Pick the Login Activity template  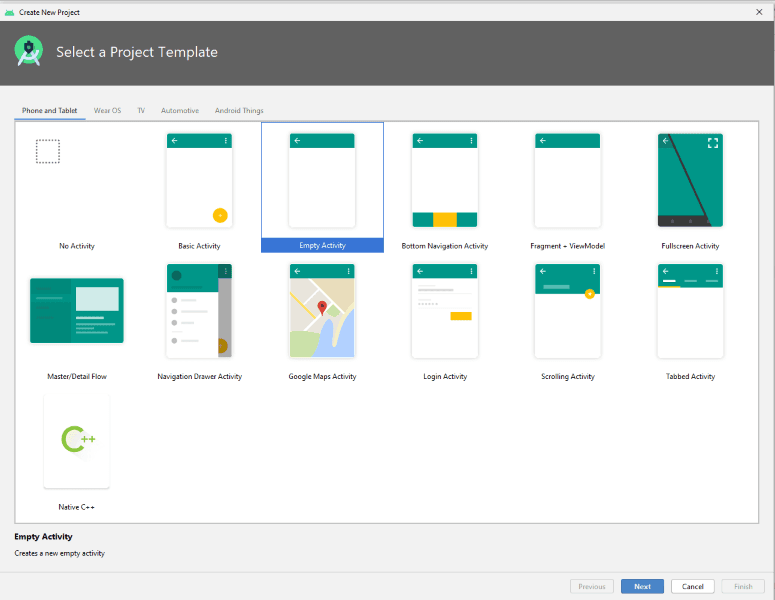[444, 311]
